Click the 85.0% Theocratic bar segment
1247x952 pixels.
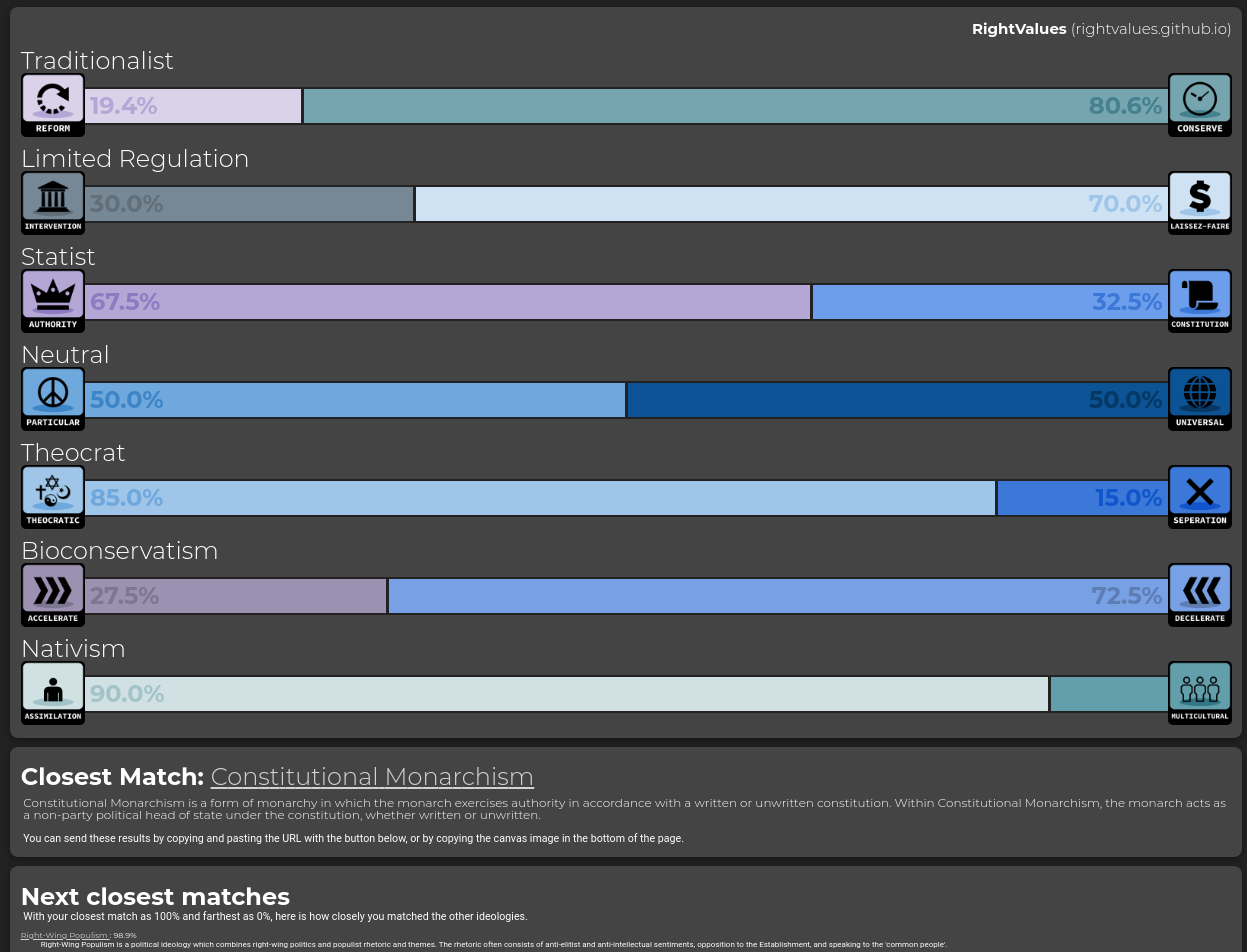(540, 498)
